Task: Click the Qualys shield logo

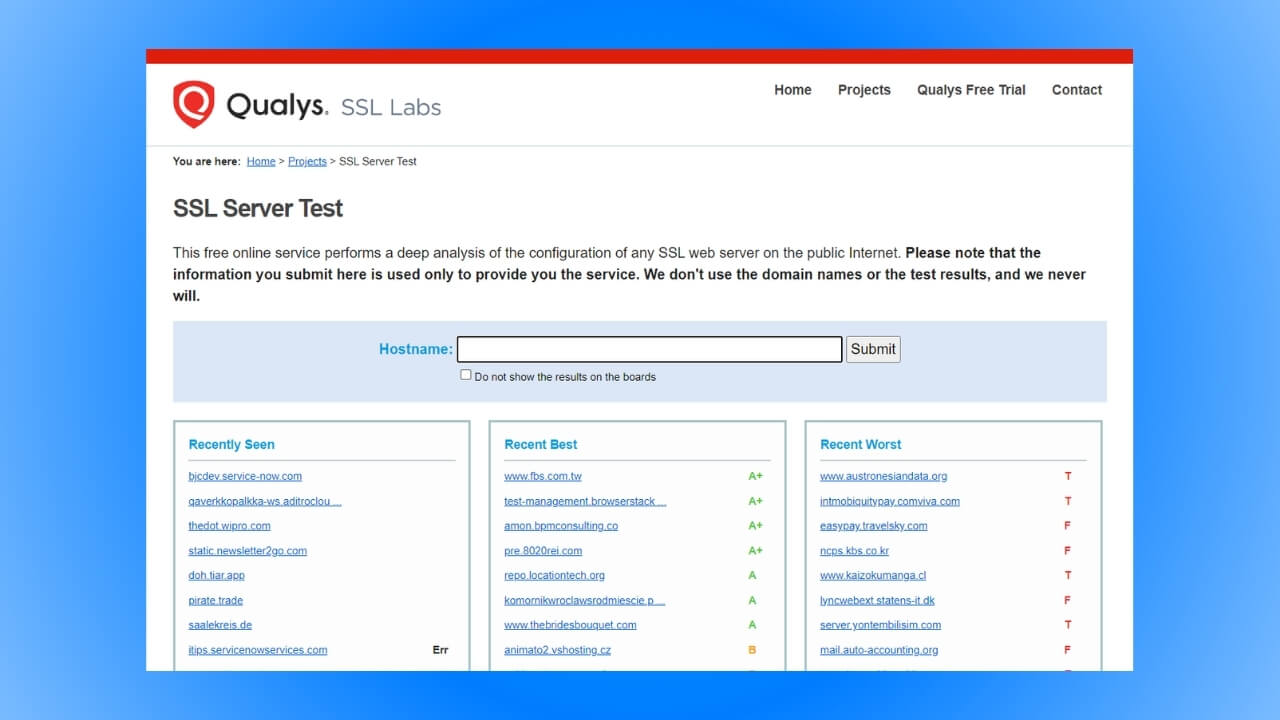Action: coord(194,104)
